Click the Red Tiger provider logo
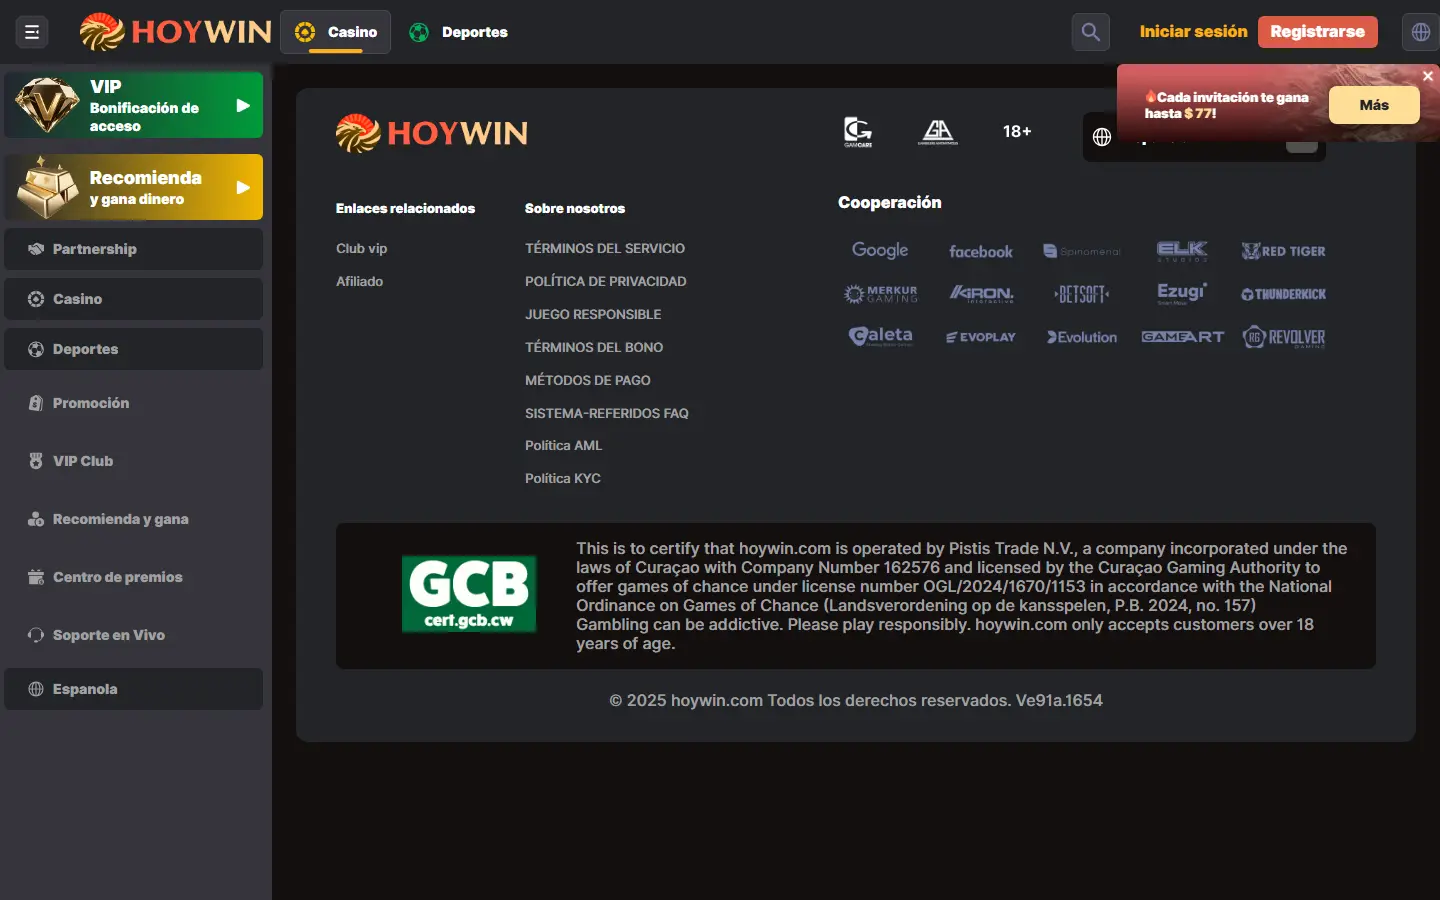 1284,251
